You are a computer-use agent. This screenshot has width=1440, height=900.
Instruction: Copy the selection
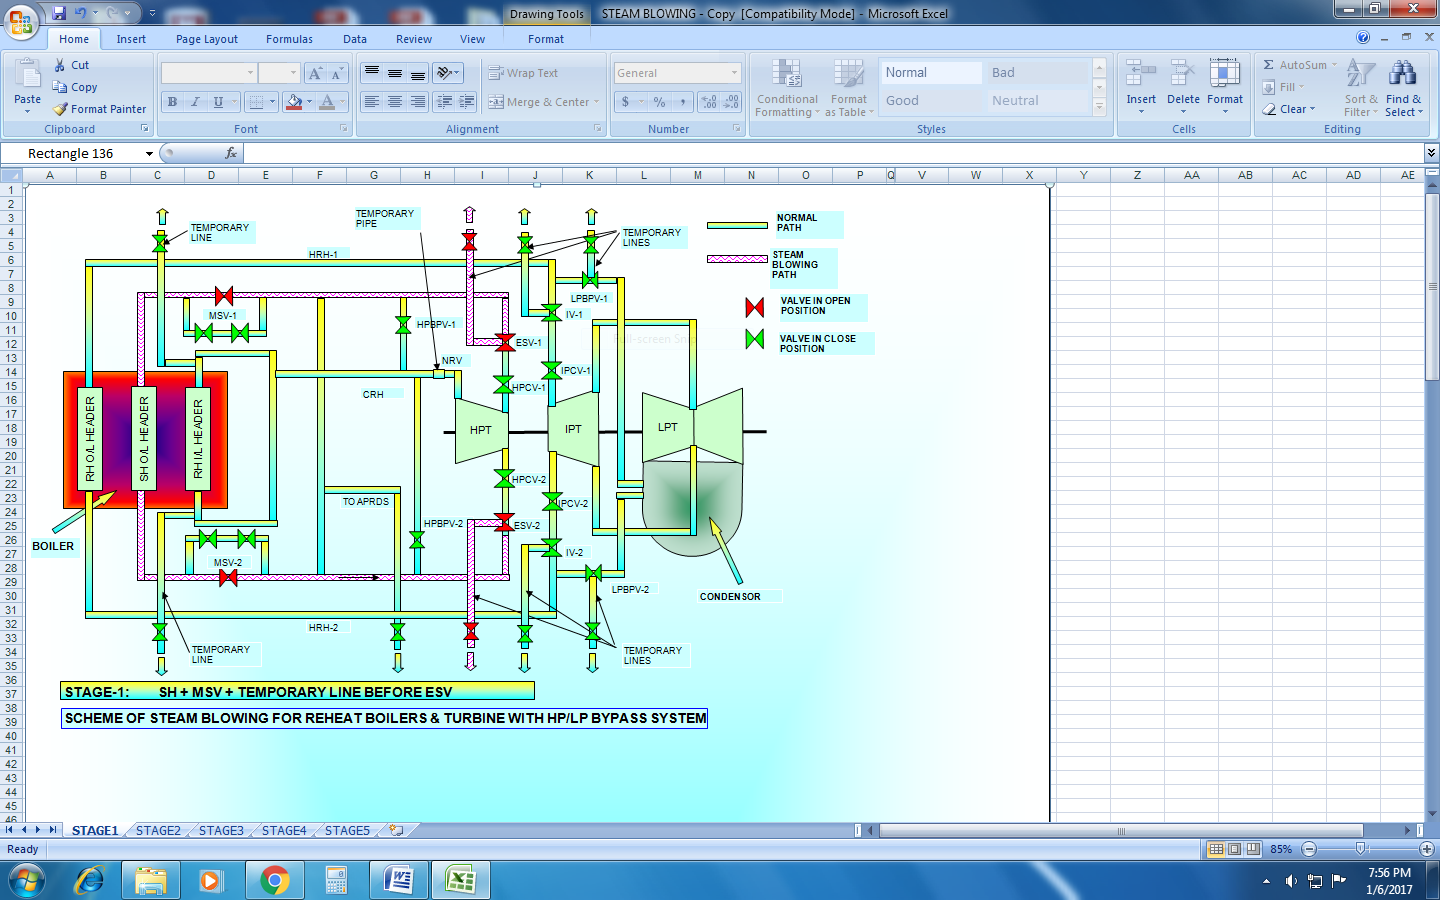pyautogui.click(x=75, y=87)
